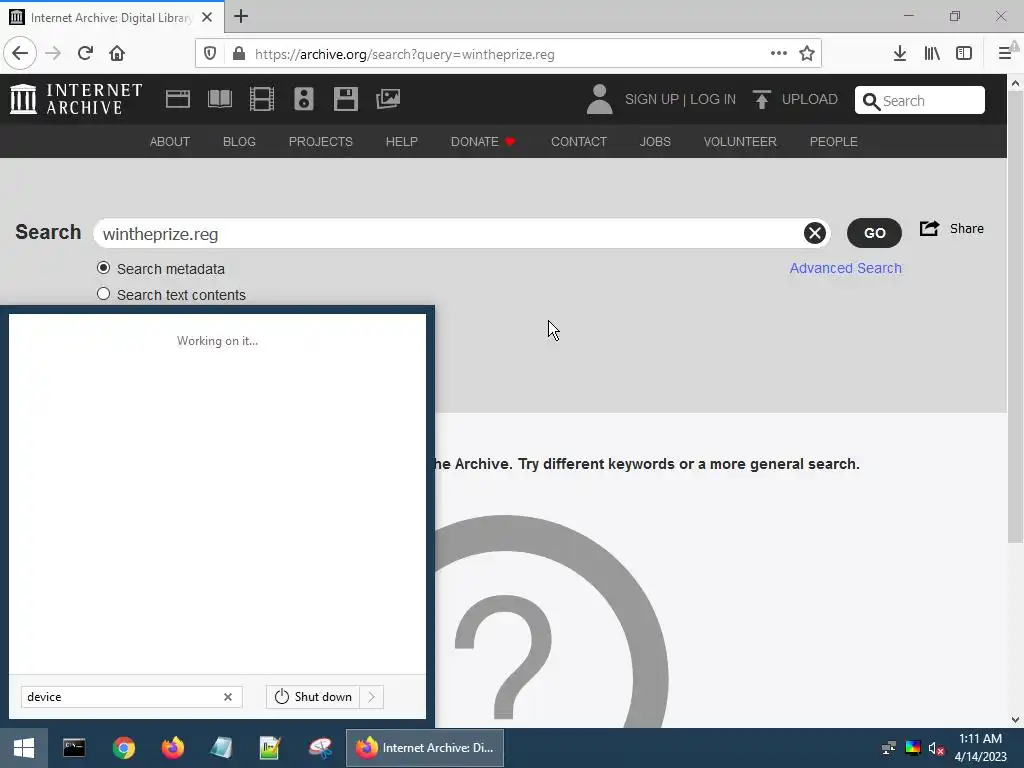
Task: Open the JOBS menu item
Action: point(655,142)
